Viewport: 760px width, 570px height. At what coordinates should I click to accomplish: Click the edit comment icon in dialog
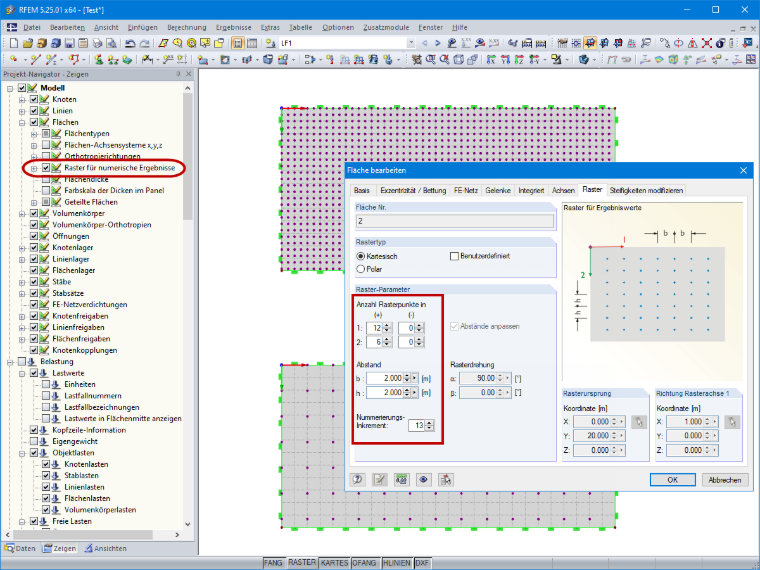[x=380, y=479]
